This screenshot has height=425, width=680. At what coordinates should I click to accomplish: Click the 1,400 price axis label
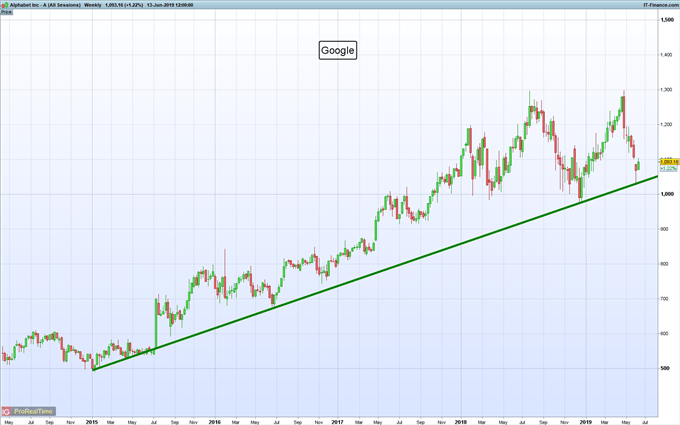[667, 55]
